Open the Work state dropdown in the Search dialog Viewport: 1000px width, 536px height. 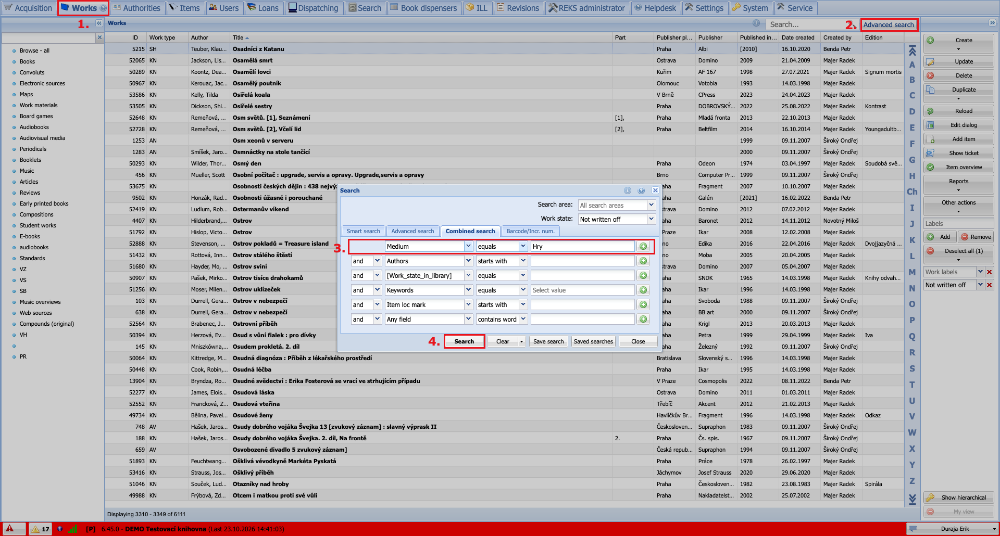[651, 219]
